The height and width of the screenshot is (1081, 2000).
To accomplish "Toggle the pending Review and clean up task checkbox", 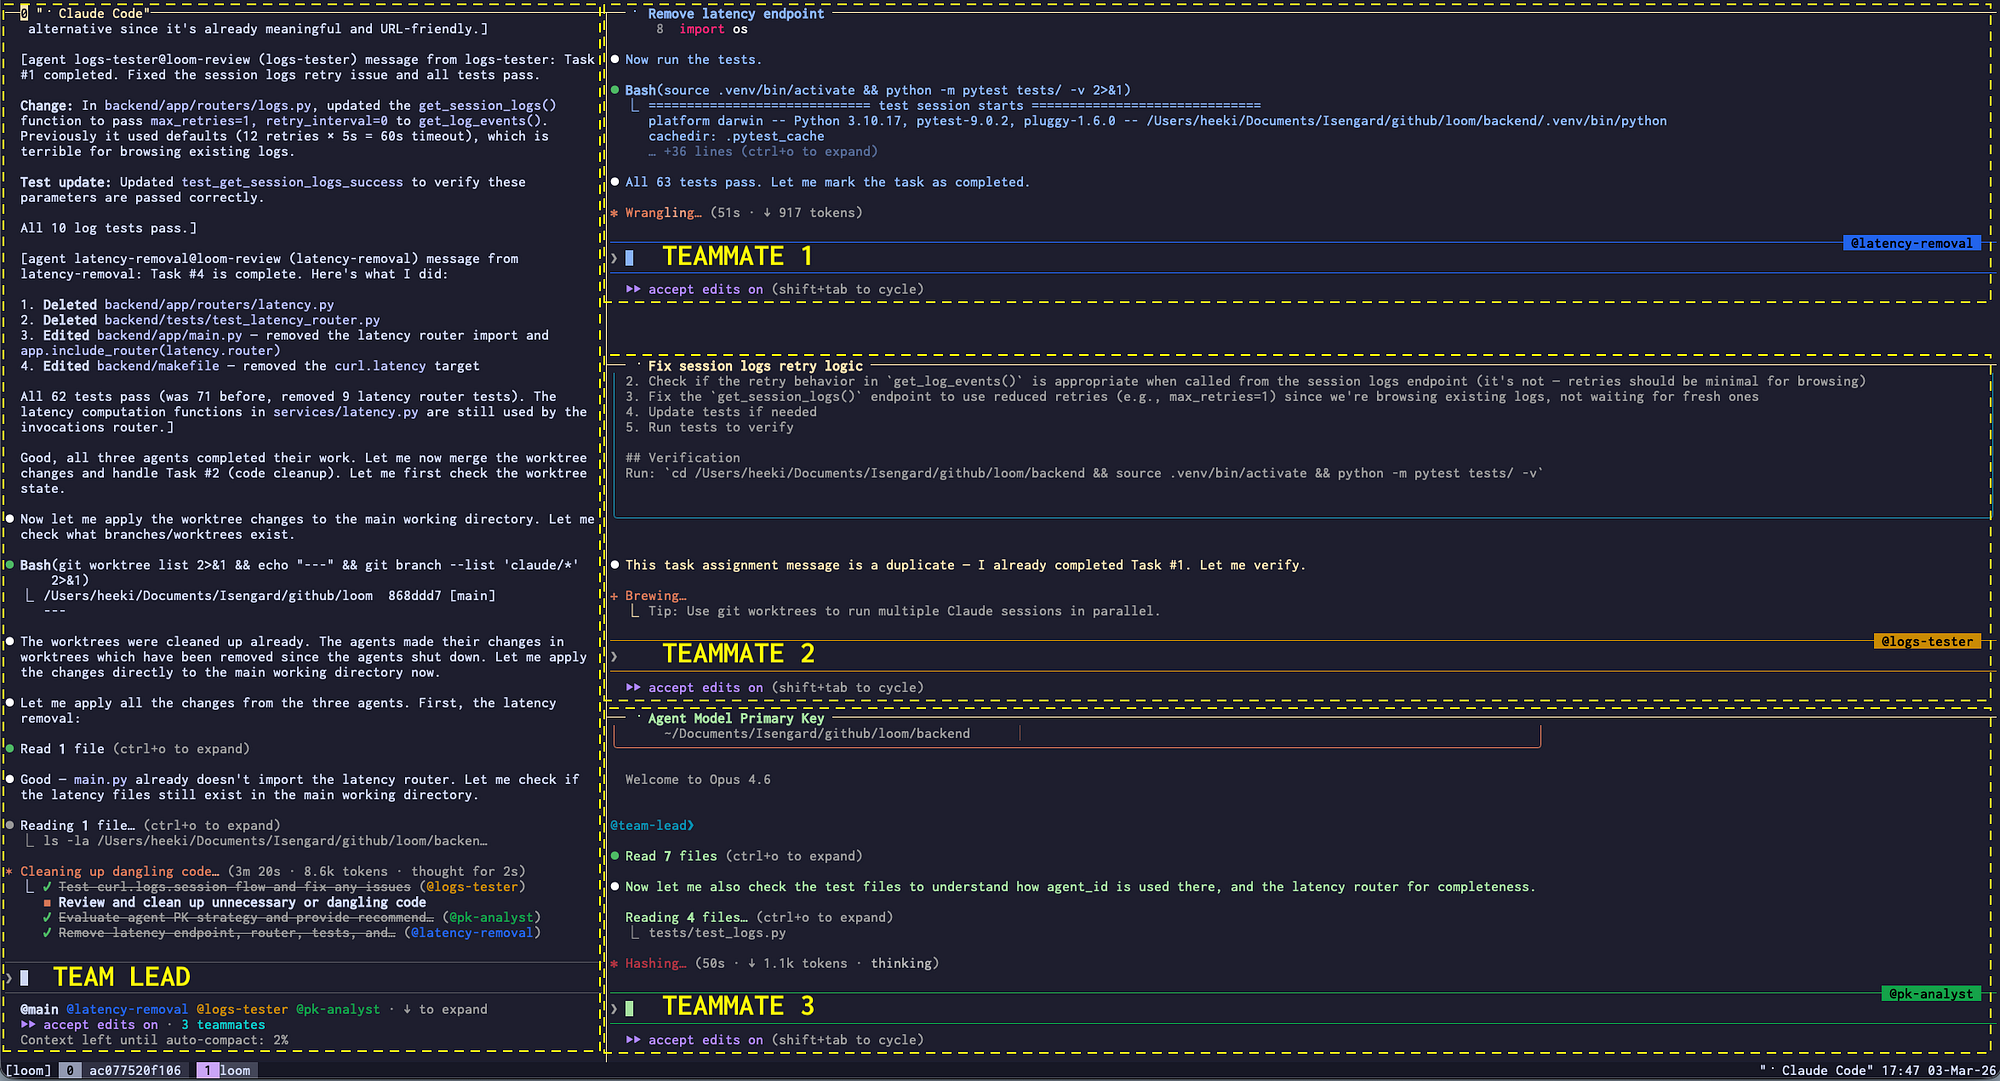I will [47, 903].
